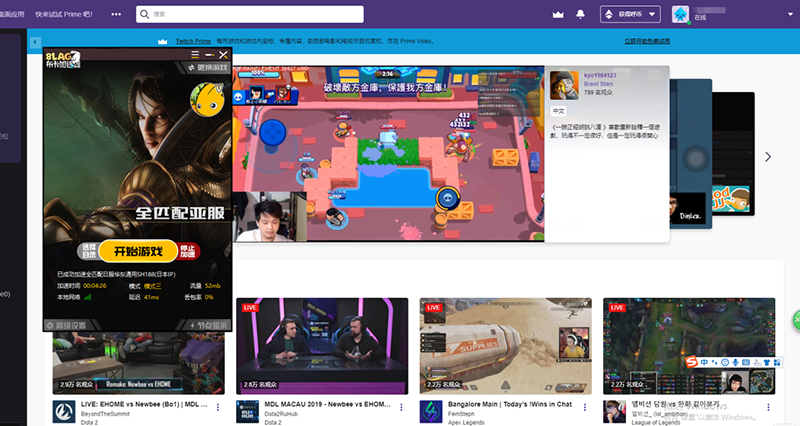Follow the Twitch Prime banner link
This screenshot has height=426, width=800.
pos(193,41)
